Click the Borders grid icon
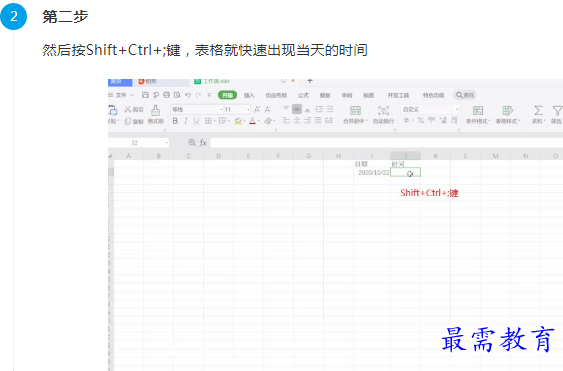The height and width of the screenshot is (371, 563). click(x=208, y=121)
